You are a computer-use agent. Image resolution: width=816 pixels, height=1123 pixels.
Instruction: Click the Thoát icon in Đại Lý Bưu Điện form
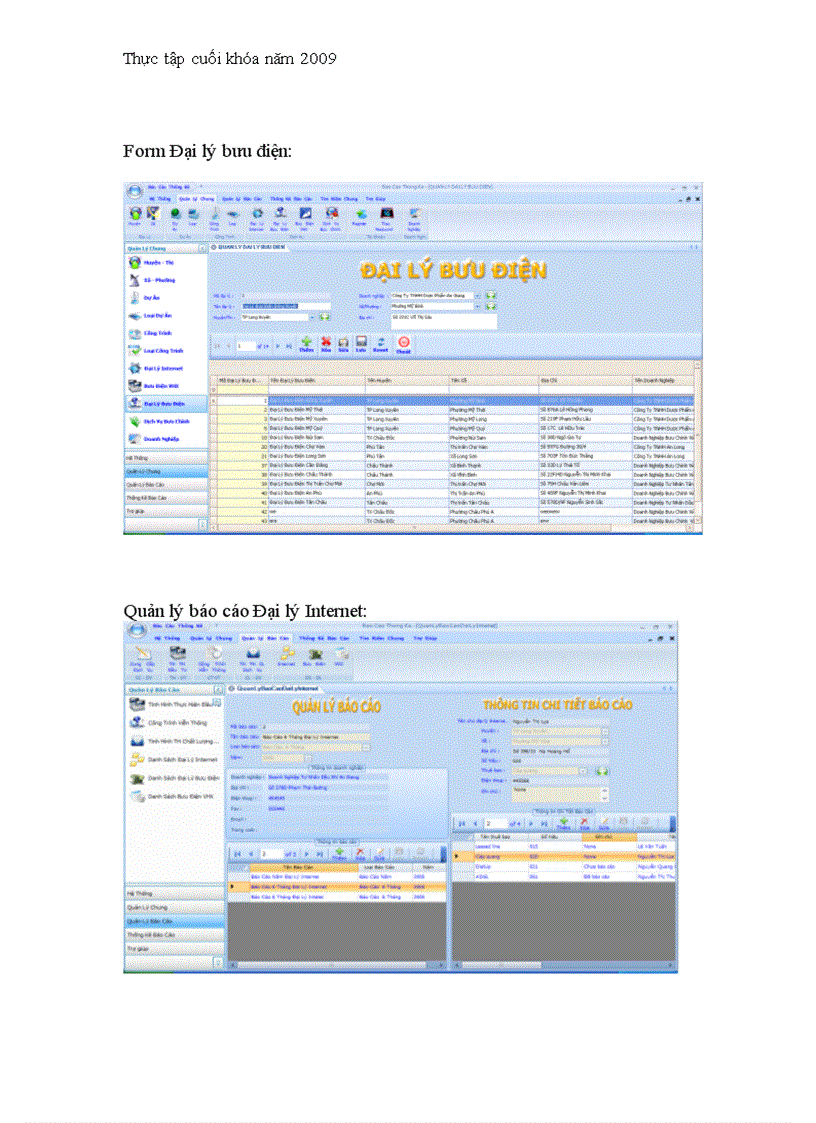403,343
